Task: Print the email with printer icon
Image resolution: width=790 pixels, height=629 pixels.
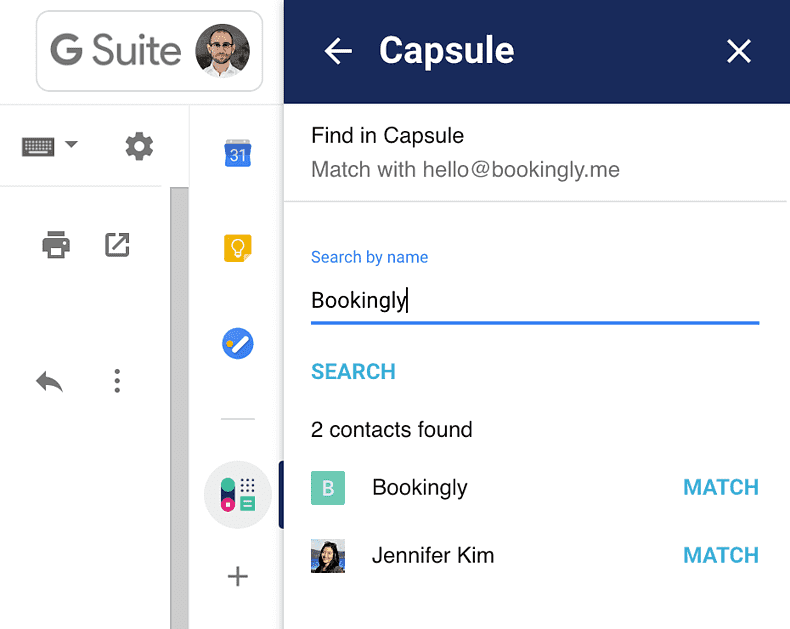Action: point(56,244)
